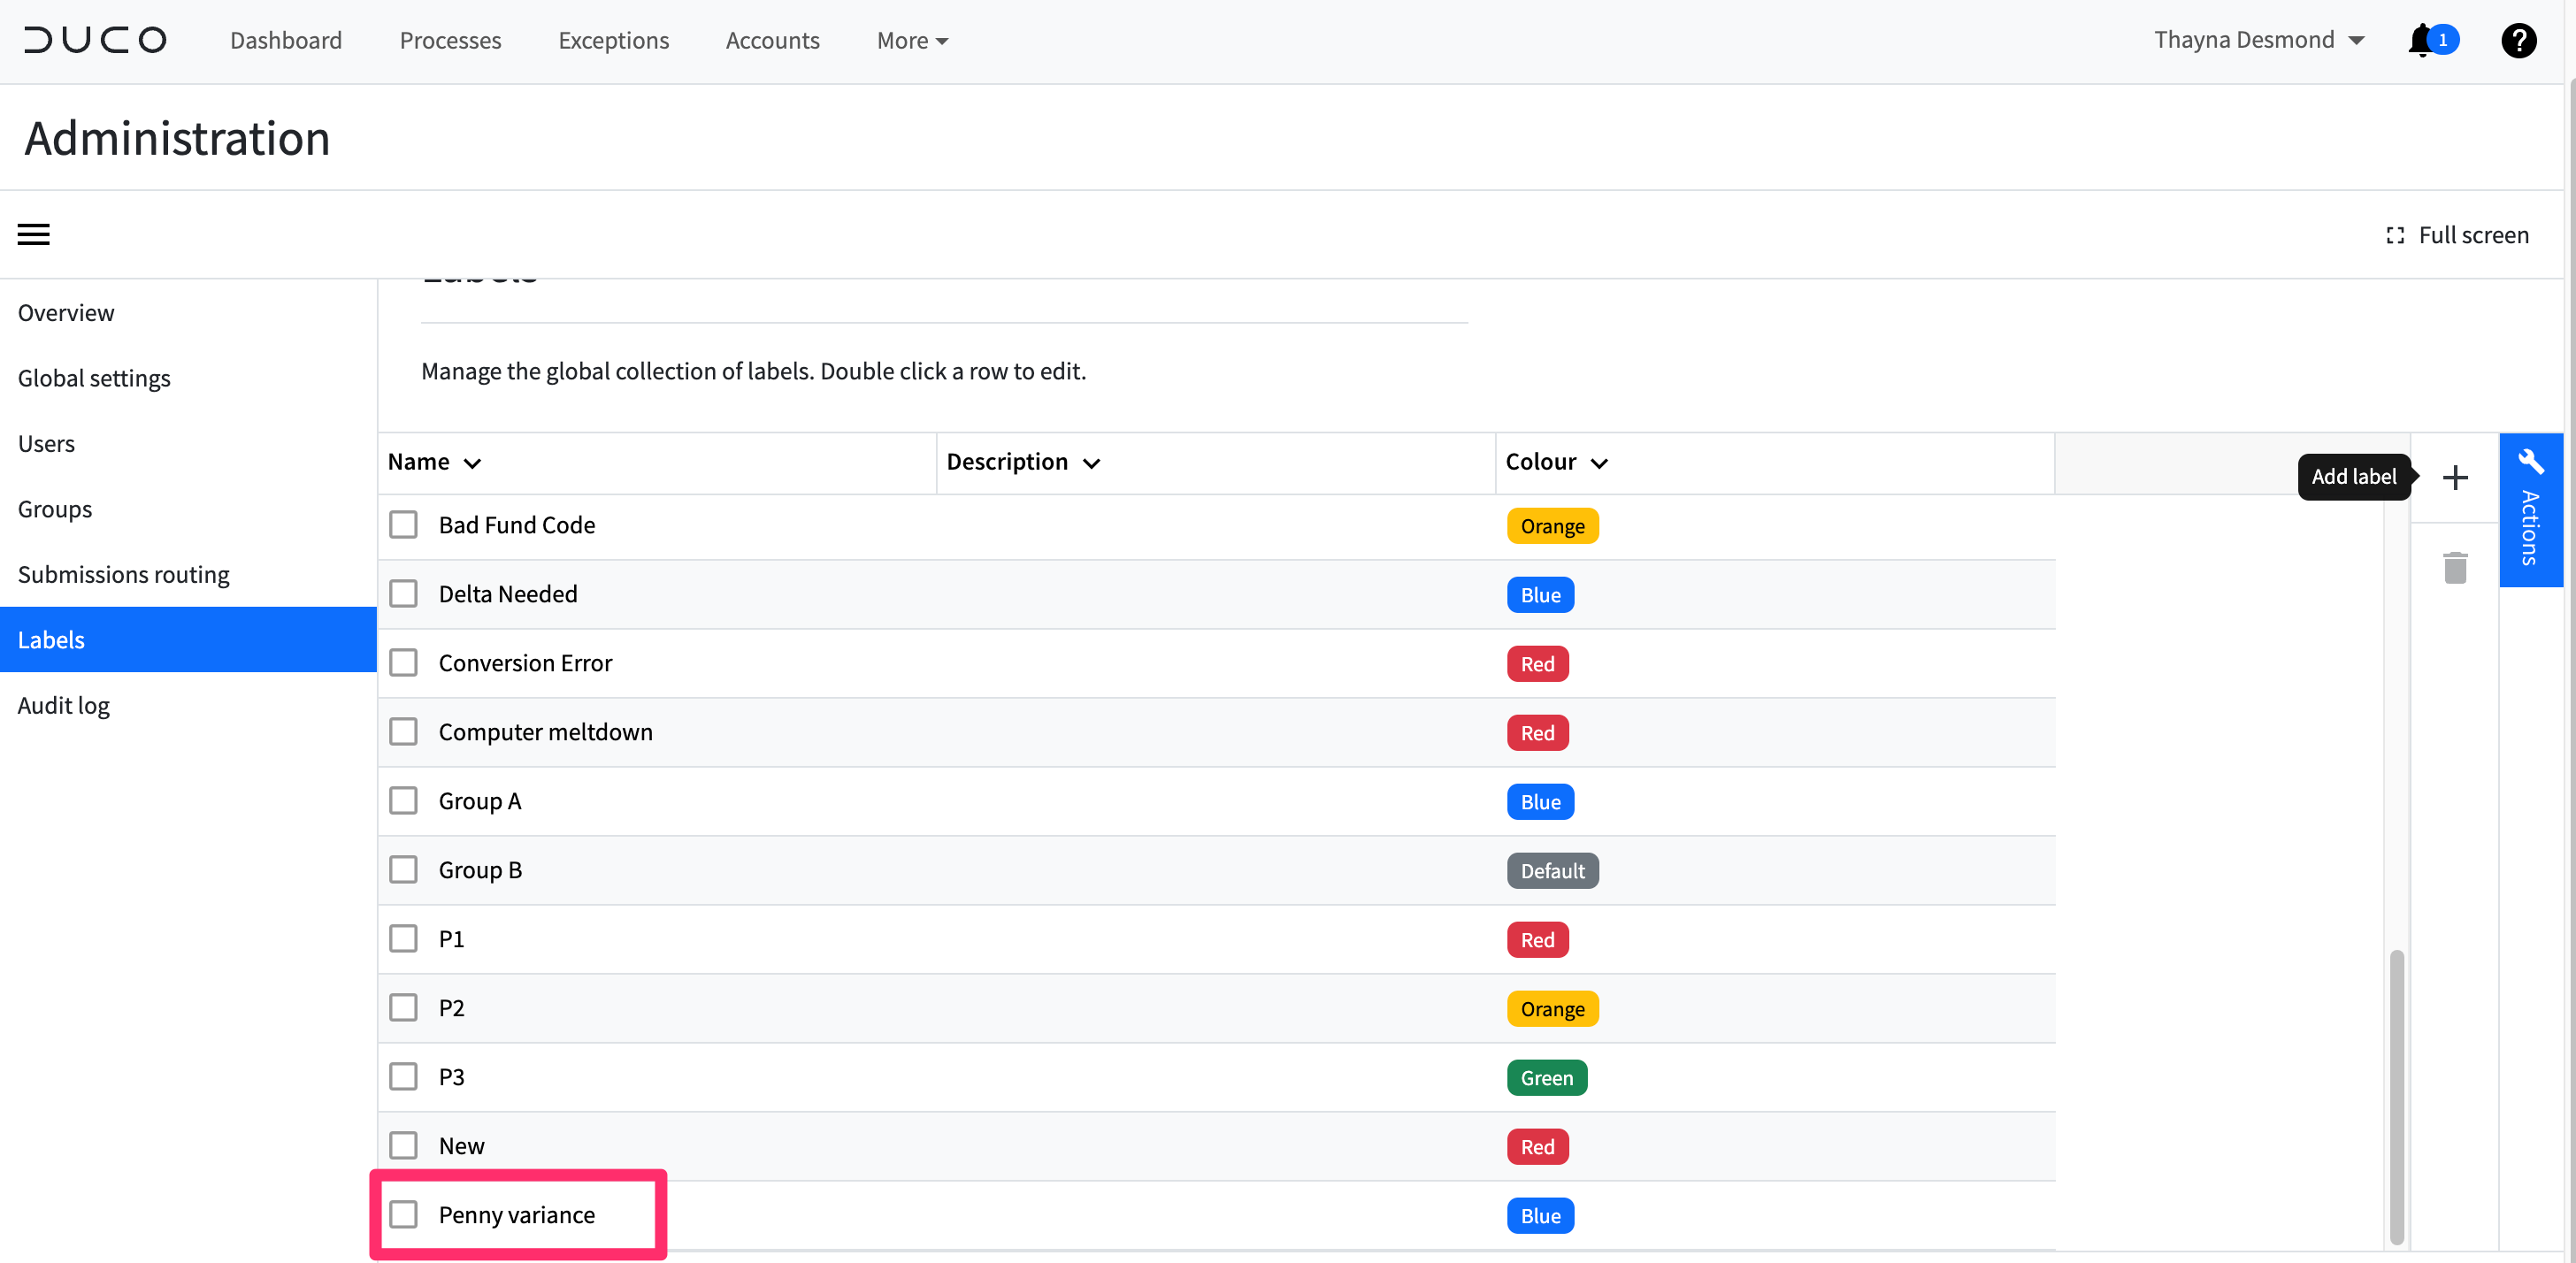Open the help question mark icon
The height and width of the screenshot is (1263, 2576).
pos(2518,40)
